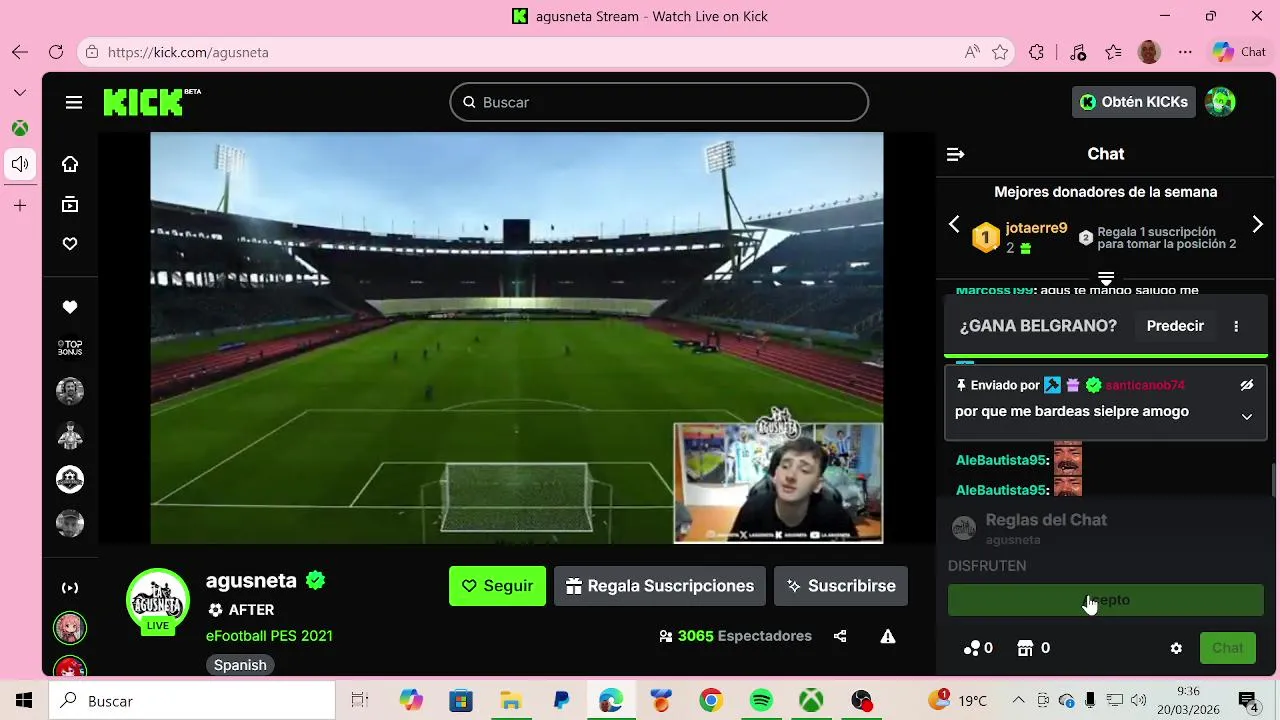Open the pink anime avatar channel in sidebar
1280x720 pixels.
click(x=70, y=628)
